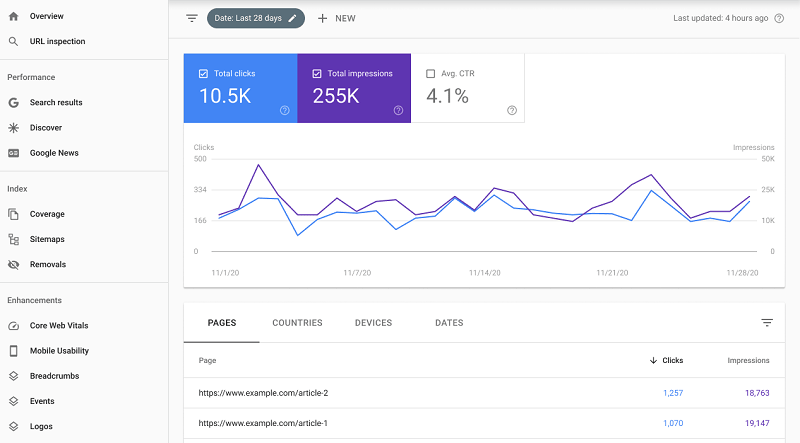Image resolution: width=800 pixels, height=443 pixels.
Task: Switch to the PAGES tab
Action: [x=222, y=323]
